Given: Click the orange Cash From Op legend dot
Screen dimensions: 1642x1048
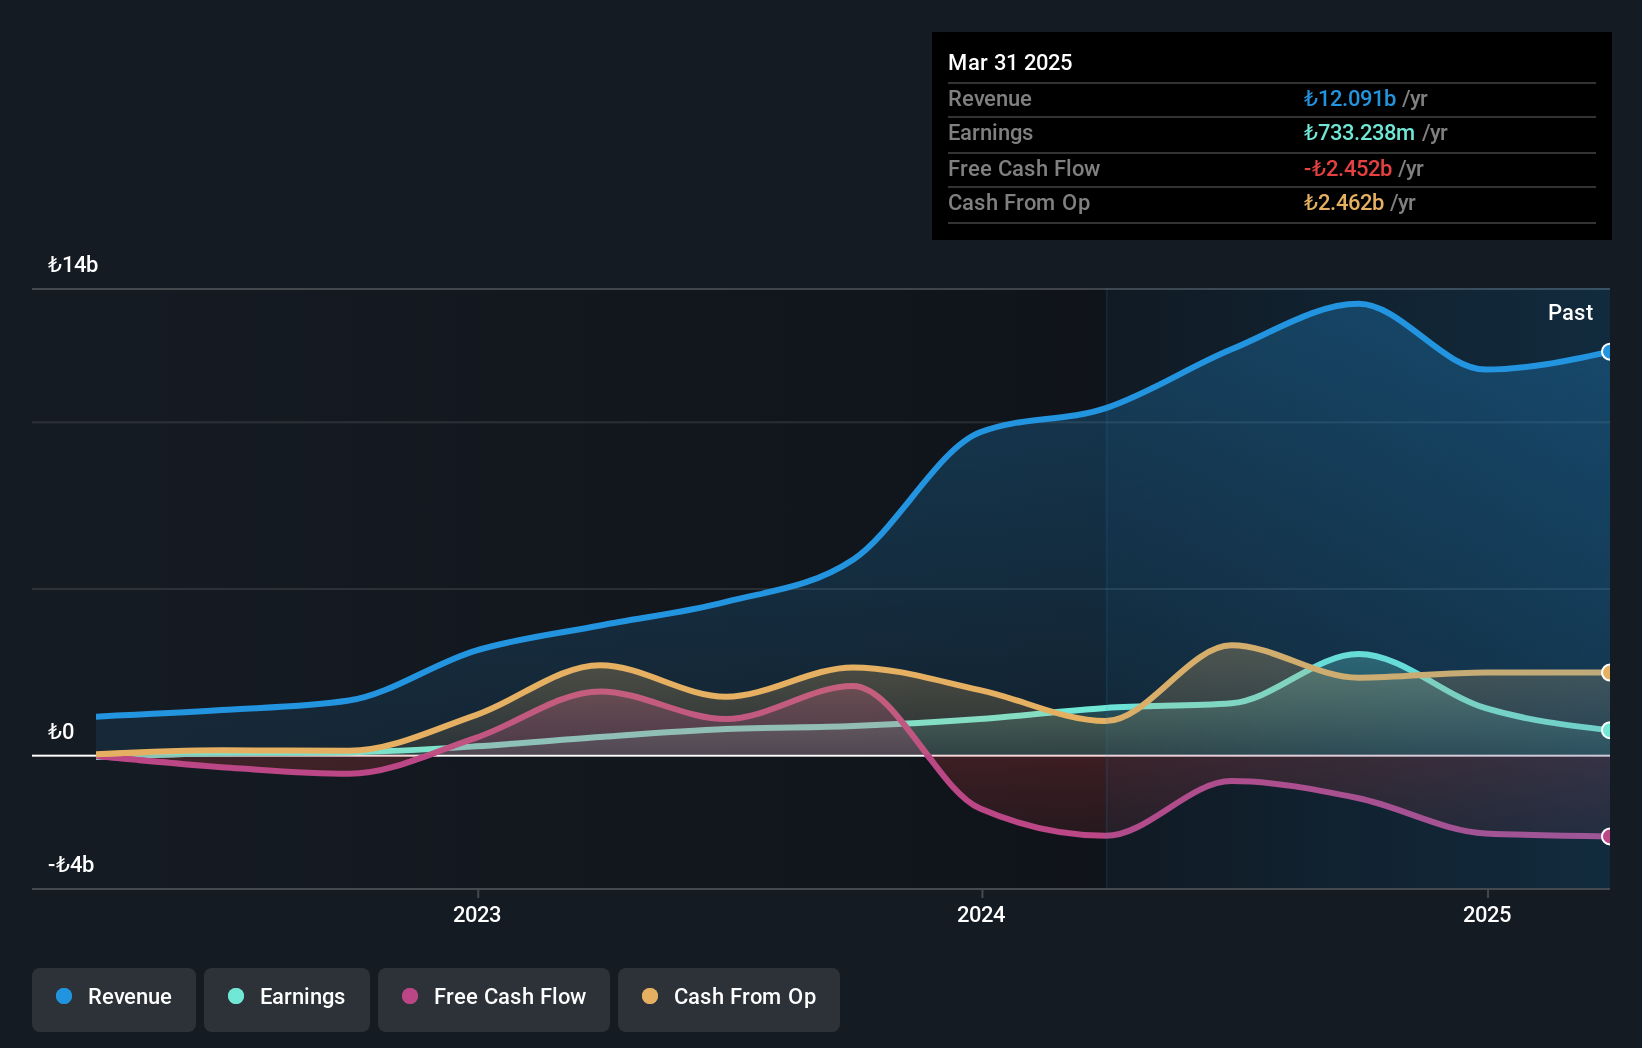Looking at the screenshot, I should click(x=650, y=996).
